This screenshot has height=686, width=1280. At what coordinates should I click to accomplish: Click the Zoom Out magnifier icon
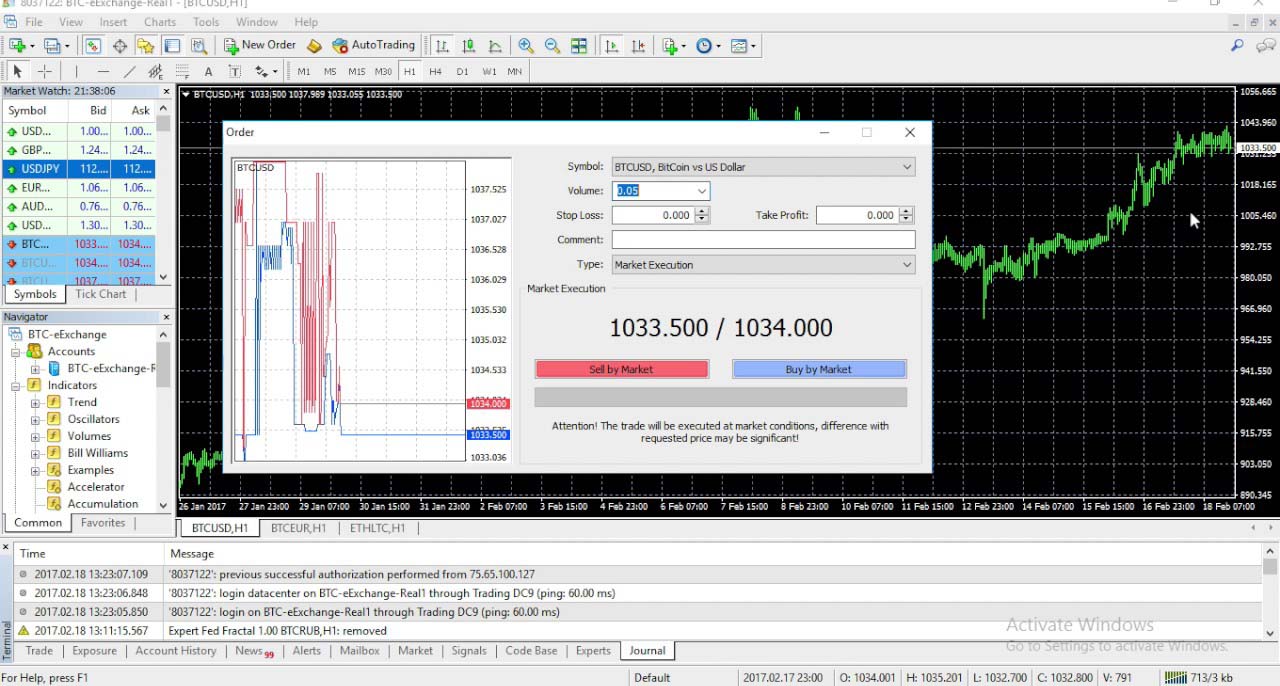click(x=552, y=46)
